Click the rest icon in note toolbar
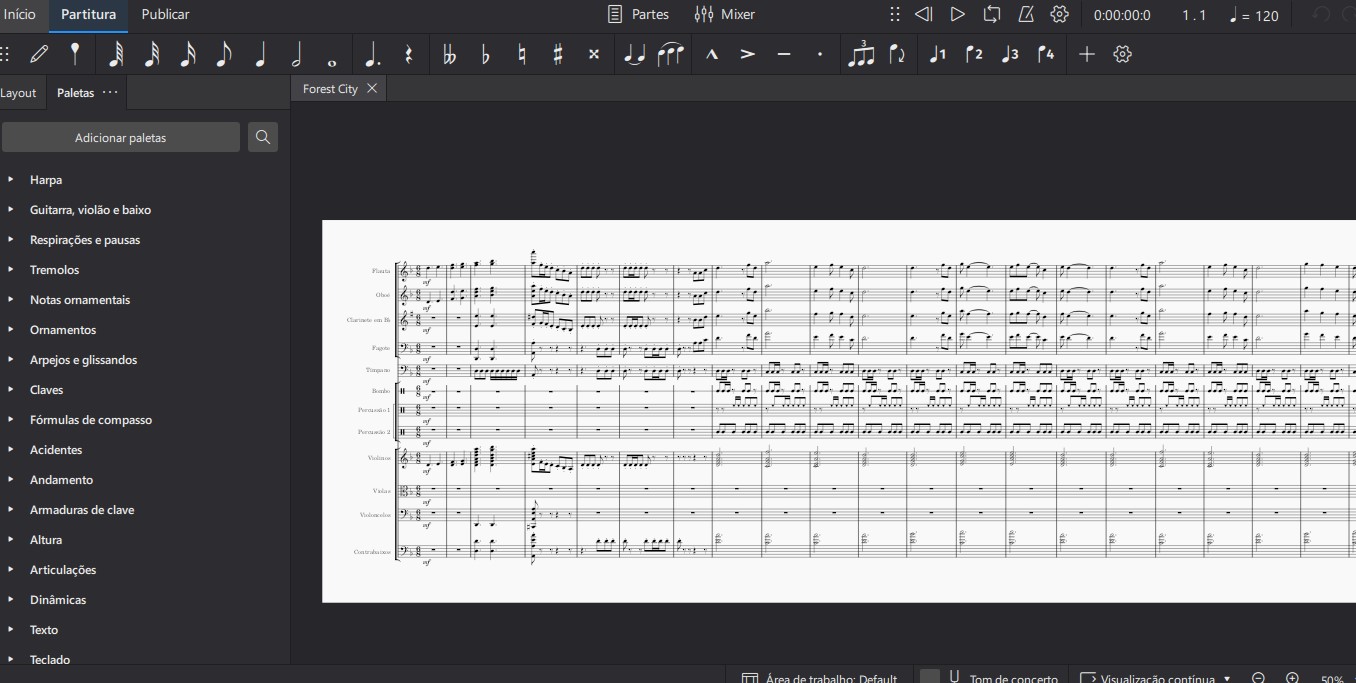The width and height of the screenshot is (1356, 683). coord(408,55)
